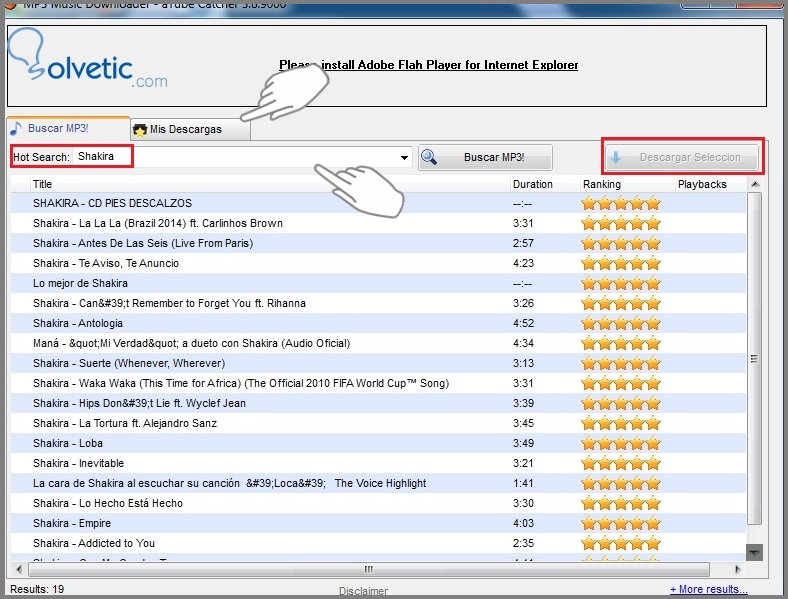Select La cara de Shakira The Voice Highlight row
788x599 pixels.
coord(378,483)
